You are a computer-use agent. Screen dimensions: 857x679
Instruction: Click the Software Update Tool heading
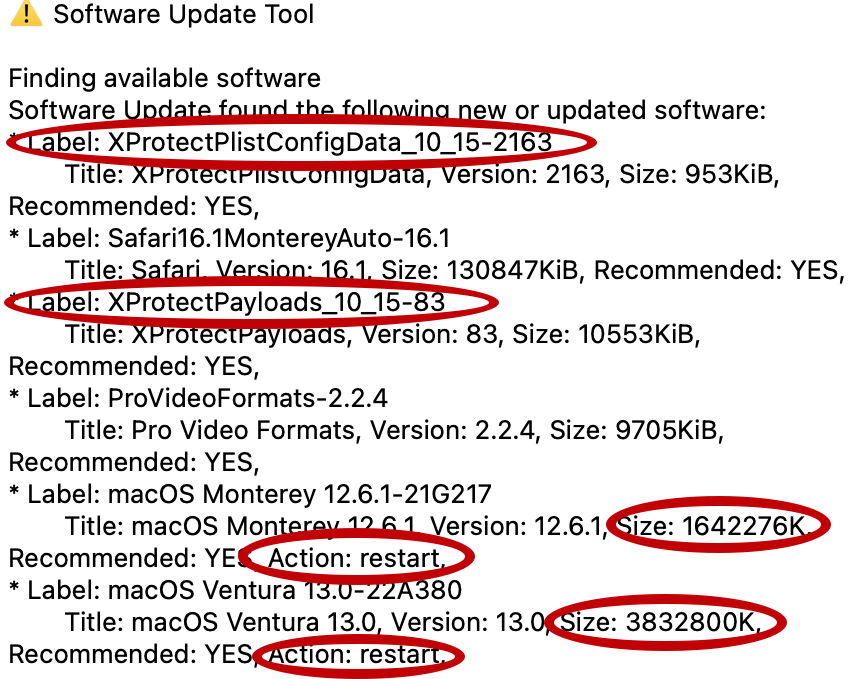point(184,14)
